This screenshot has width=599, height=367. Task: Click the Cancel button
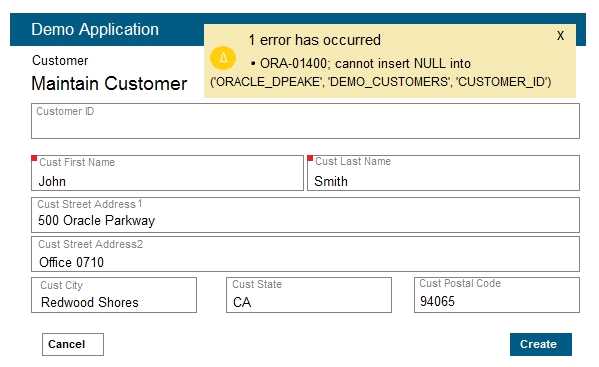tap(73, 344)
